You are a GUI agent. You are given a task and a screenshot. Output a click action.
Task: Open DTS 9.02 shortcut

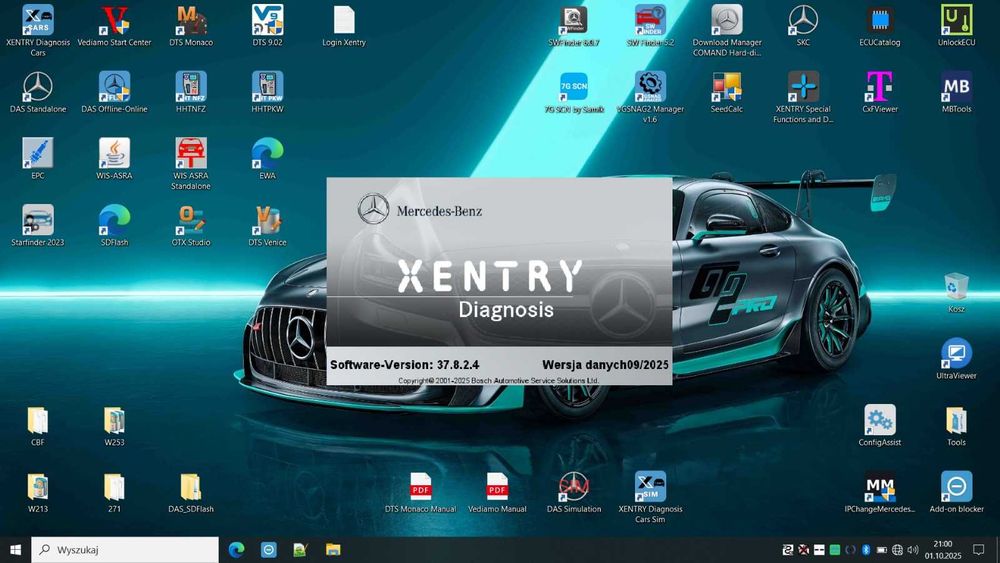click(267, 21)
